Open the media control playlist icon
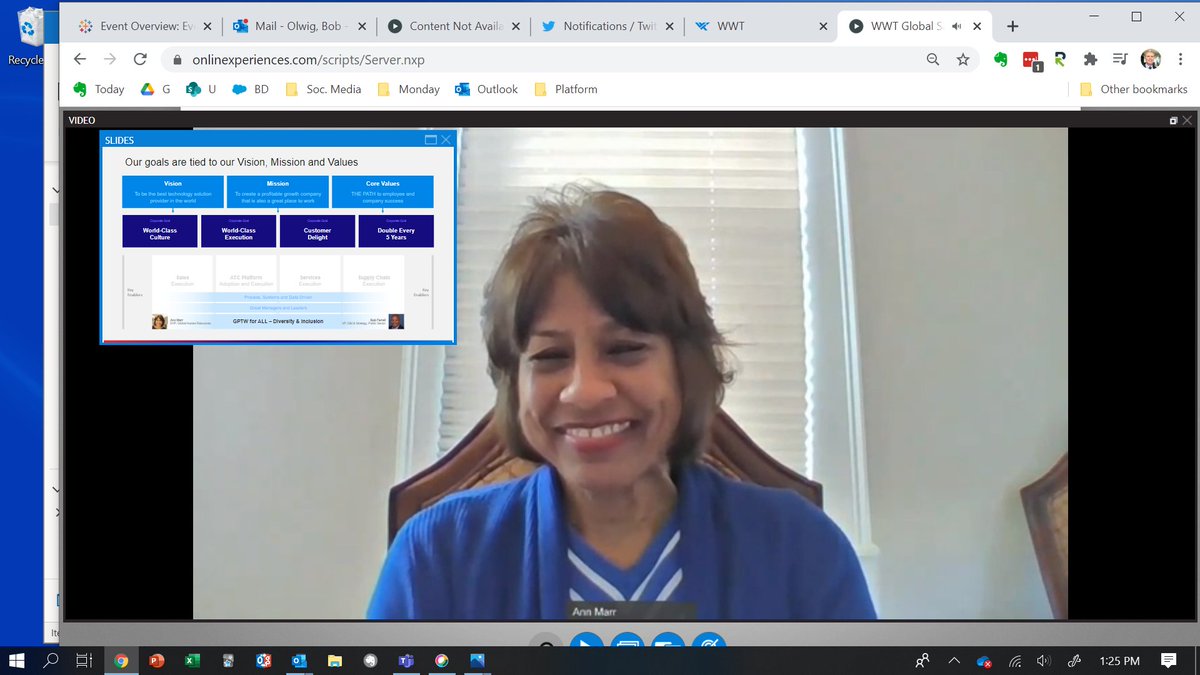The height and width of the screenshot is (675, 1200). [x=1120, y=59]
